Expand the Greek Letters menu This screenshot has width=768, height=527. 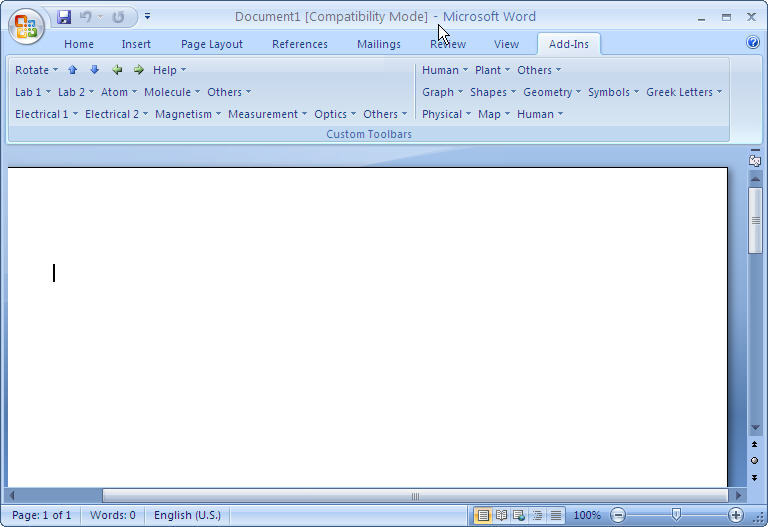click(684, 92)
